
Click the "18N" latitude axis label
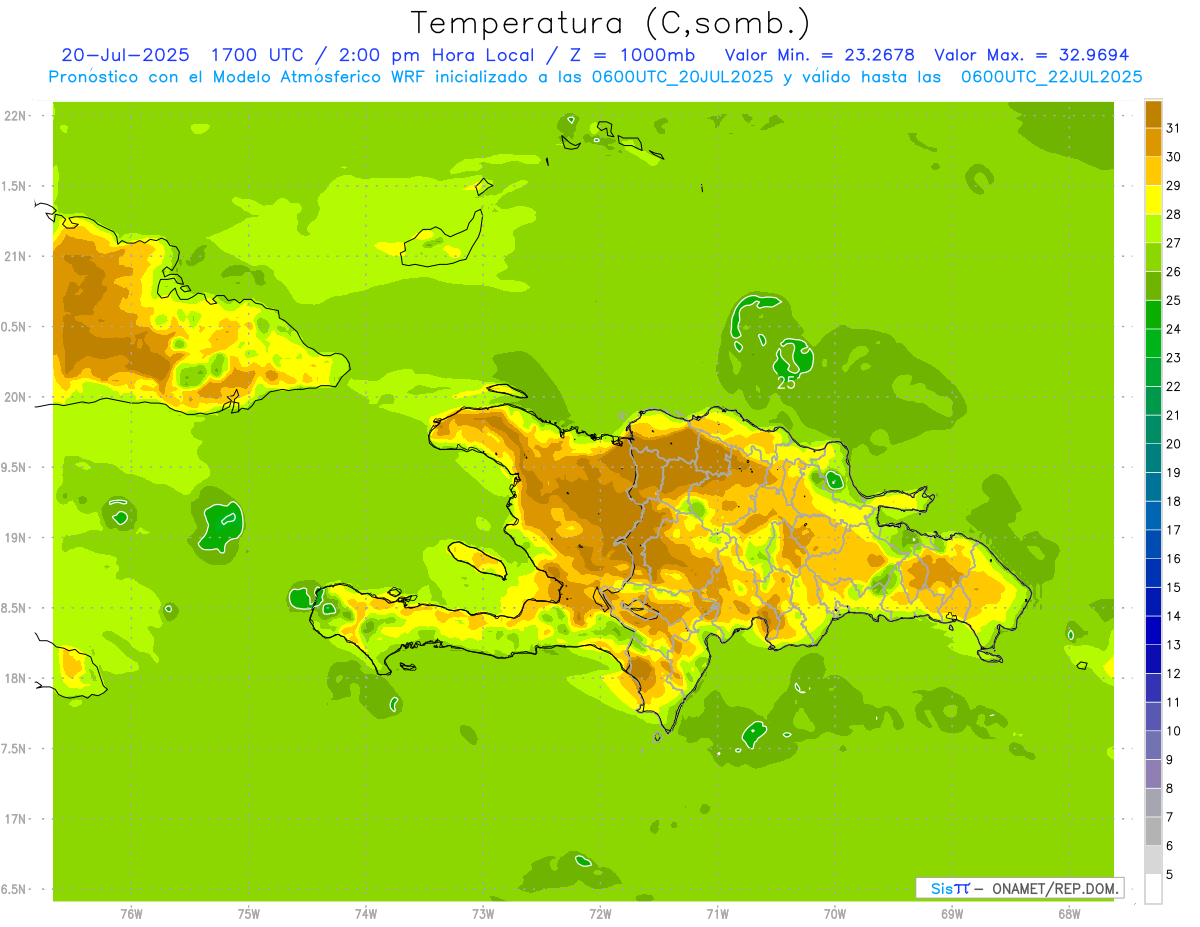coord(15,678)
